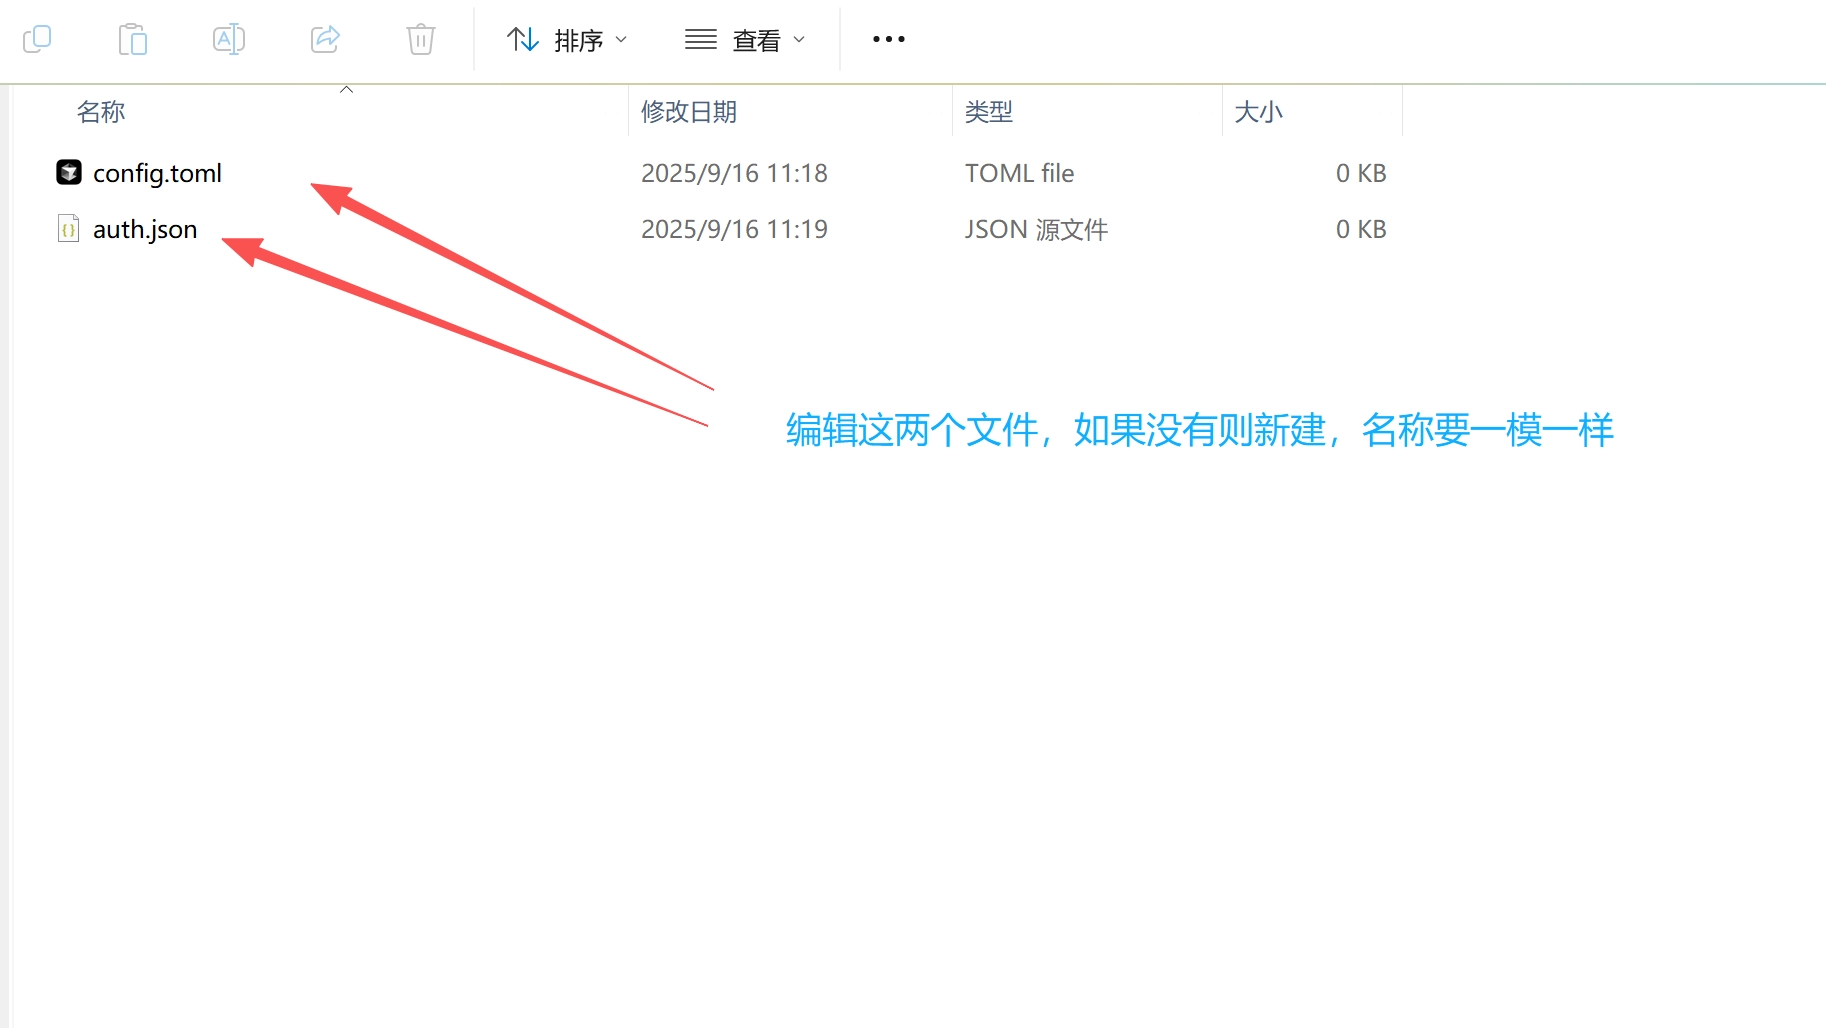Click the sort direction arrows icon beside 排序
1826x1028 pixels.
point(522,39)
